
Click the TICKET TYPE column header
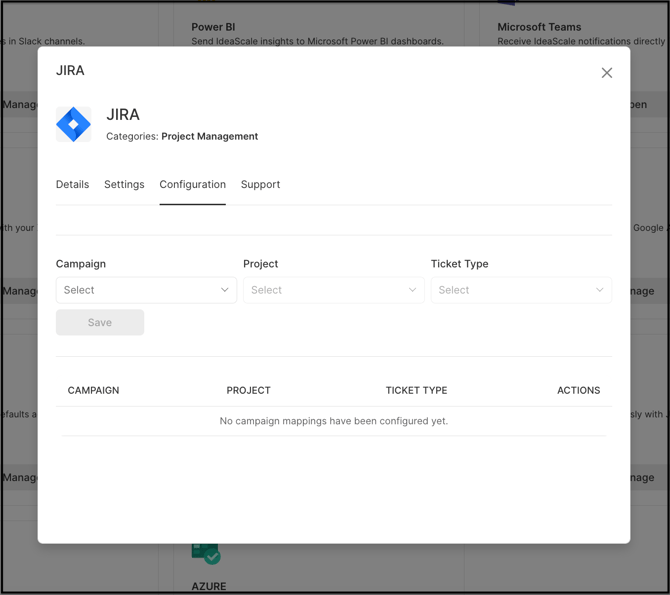point(416,390)
